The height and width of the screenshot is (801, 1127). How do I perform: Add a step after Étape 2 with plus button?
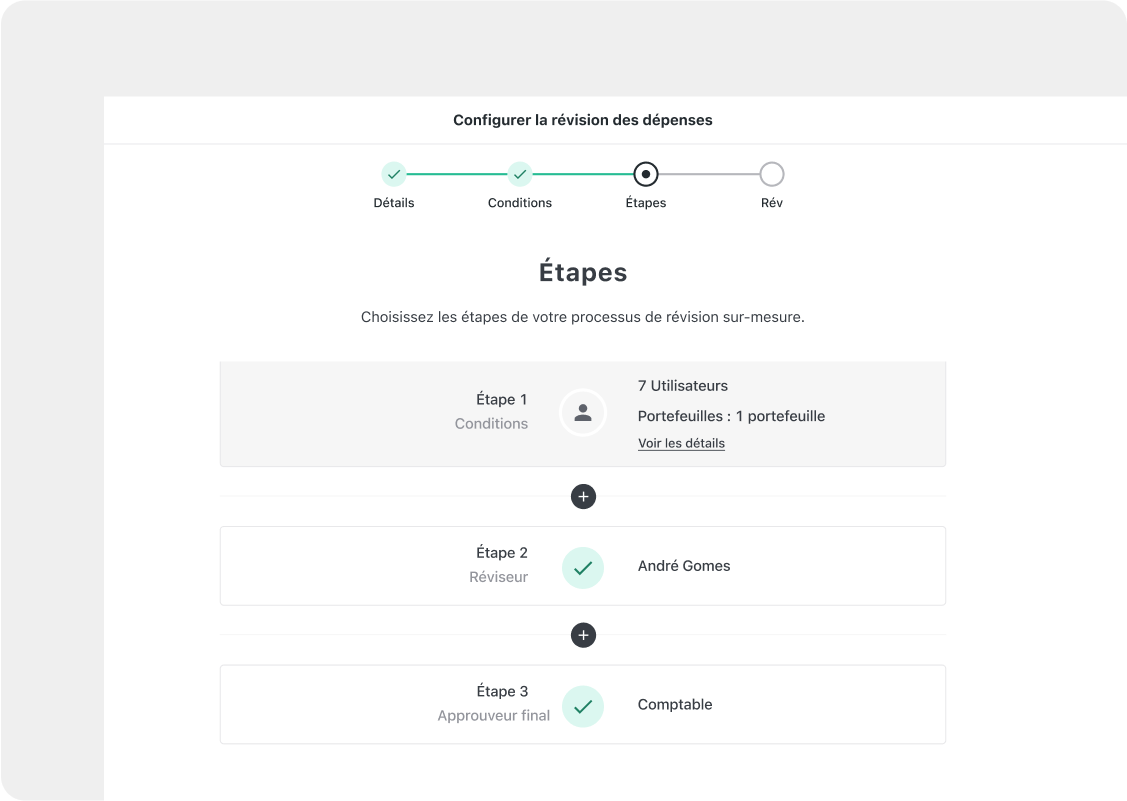pos(583,635)
